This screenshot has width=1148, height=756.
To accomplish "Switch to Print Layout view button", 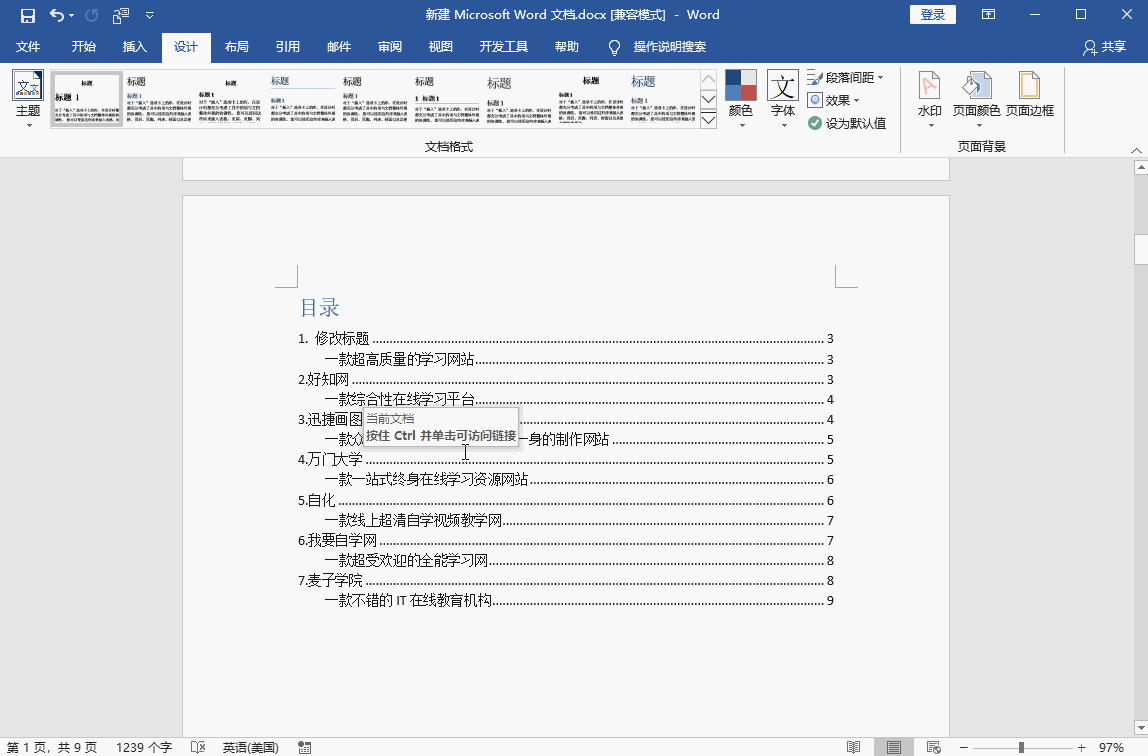I will 893,747.
